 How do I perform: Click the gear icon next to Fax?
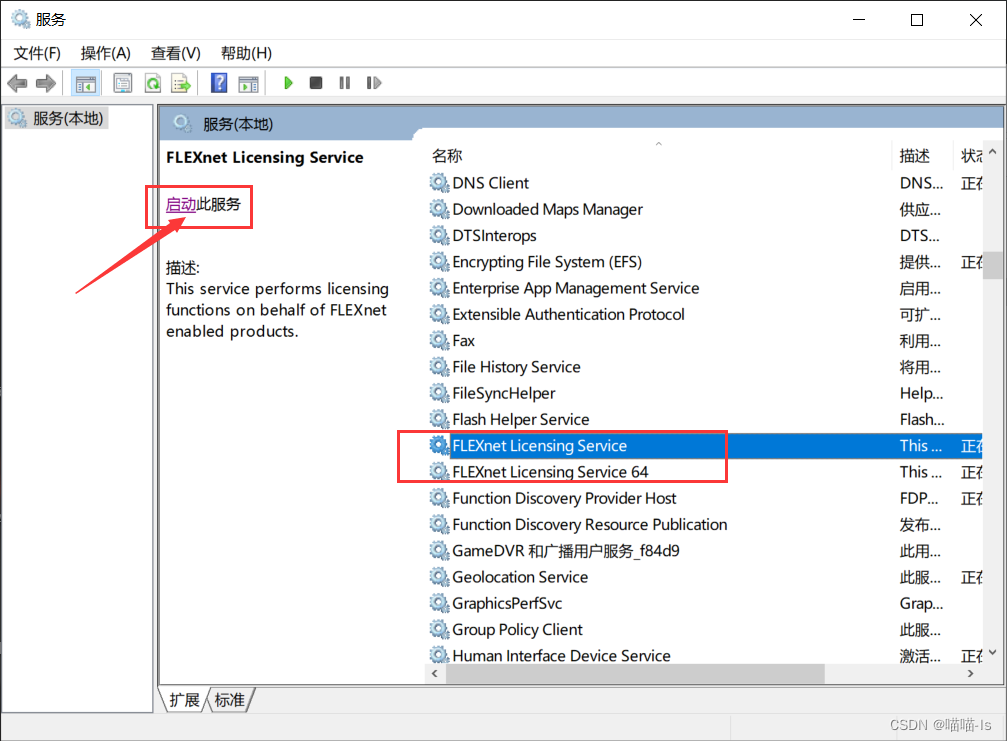click(x=439, y=340)
